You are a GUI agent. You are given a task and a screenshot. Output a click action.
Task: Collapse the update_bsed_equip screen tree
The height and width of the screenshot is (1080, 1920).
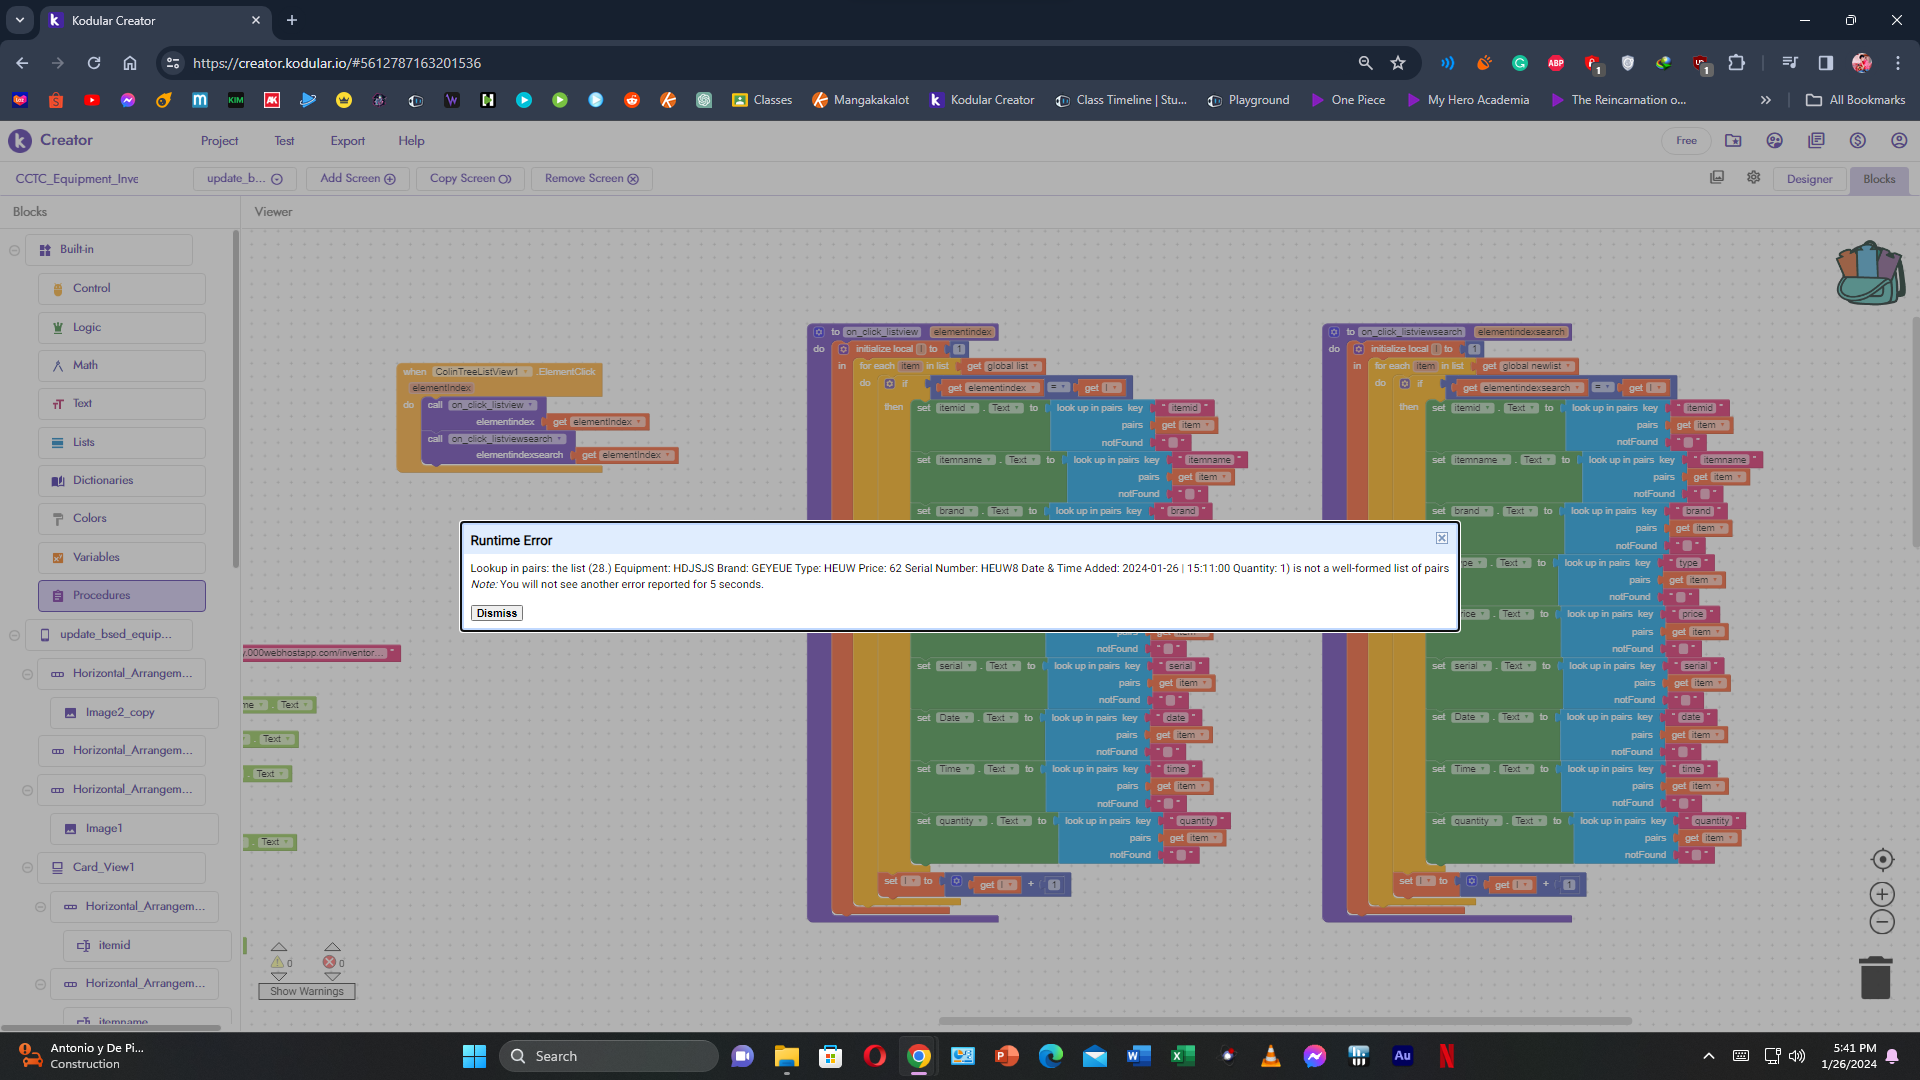click(x=14, y=635)
